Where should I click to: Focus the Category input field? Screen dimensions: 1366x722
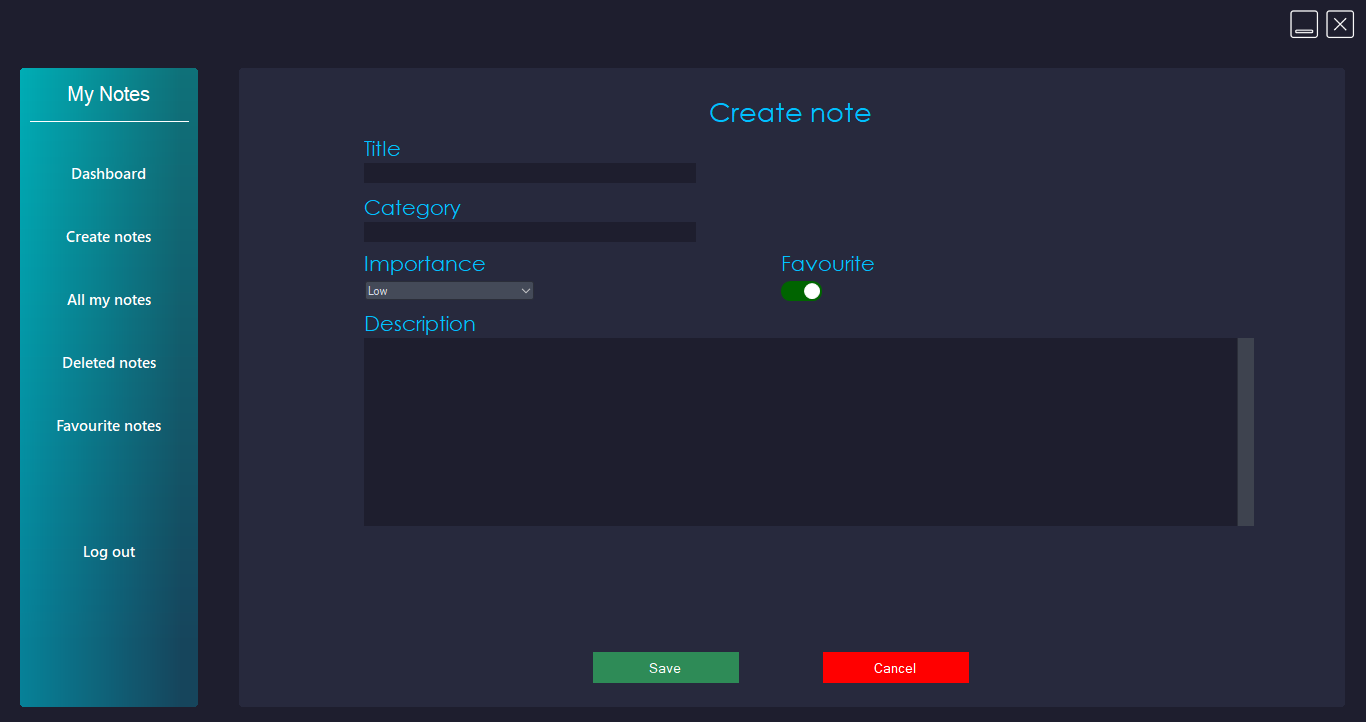point(530,232)
